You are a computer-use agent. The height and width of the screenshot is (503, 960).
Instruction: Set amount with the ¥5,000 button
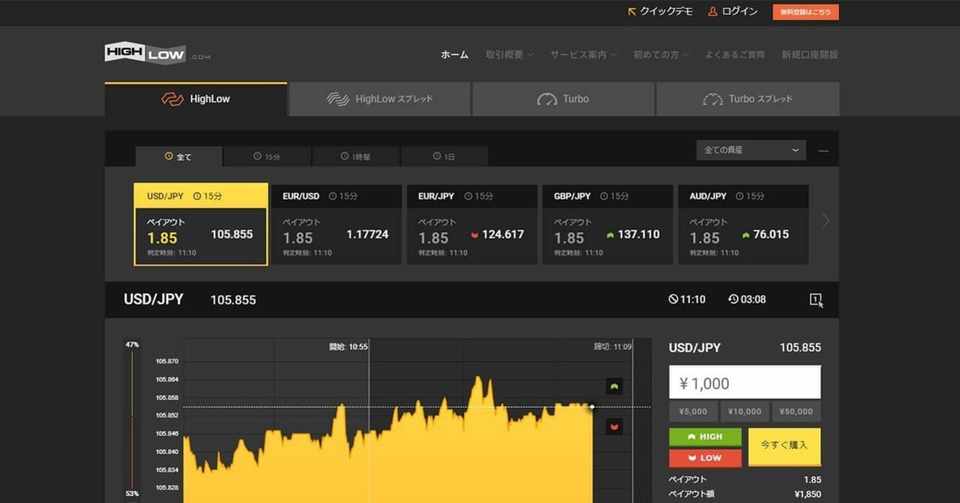(693, 412)
